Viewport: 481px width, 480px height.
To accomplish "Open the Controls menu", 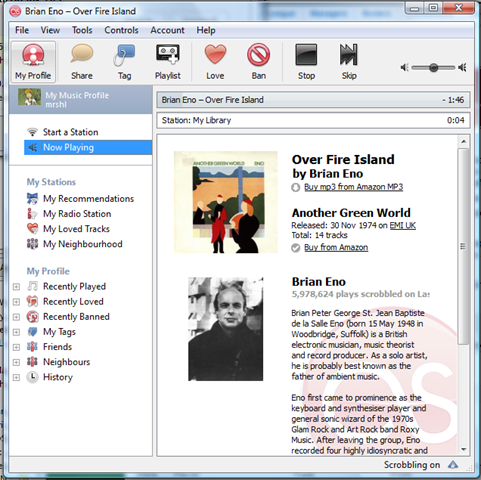I will click(x=121, y=30).
